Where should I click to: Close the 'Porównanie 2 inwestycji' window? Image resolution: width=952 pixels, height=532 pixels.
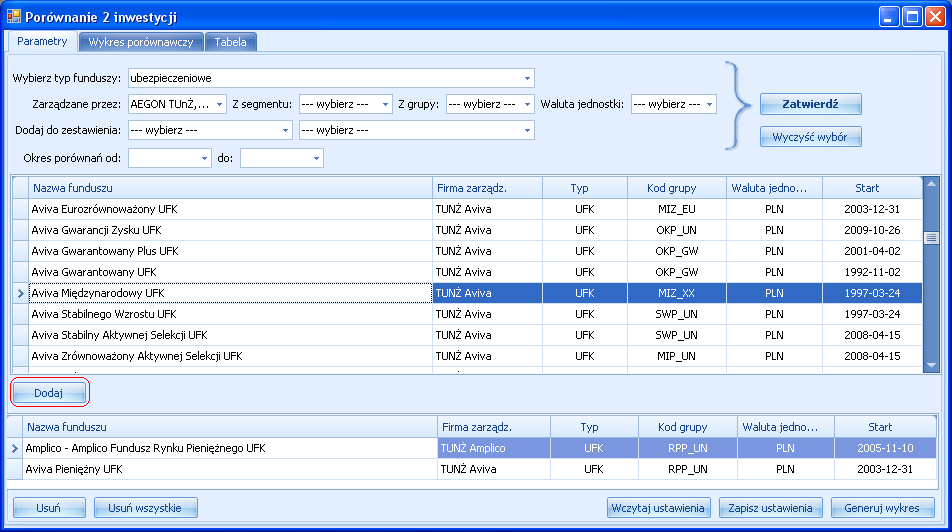[935, 16]
